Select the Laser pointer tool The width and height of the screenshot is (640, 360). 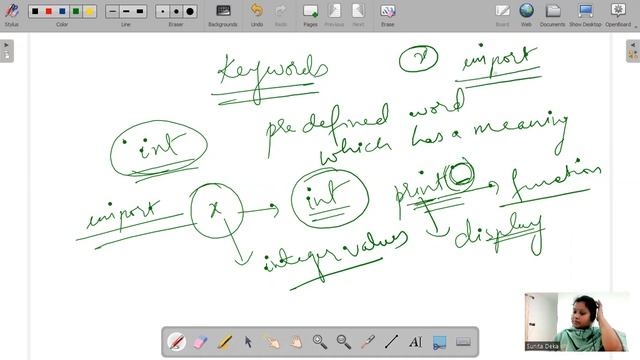pyautogui.click(x=368, y=342)
